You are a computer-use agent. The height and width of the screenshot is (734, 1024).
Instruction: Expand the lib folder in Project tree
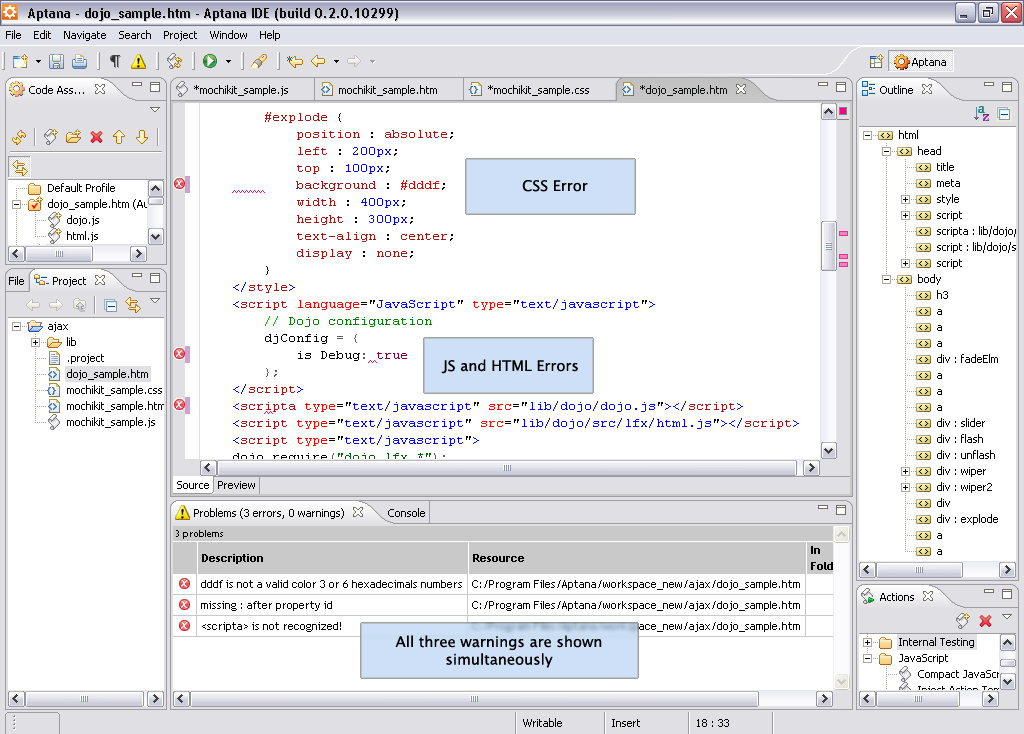[35, 342]
